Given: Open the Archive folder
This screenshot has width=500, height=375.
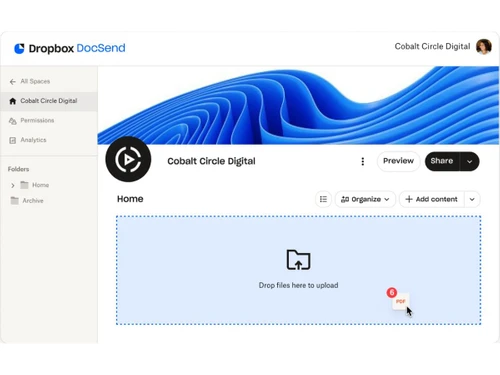Looking at the screenshot, I should [x=33, y=201].
